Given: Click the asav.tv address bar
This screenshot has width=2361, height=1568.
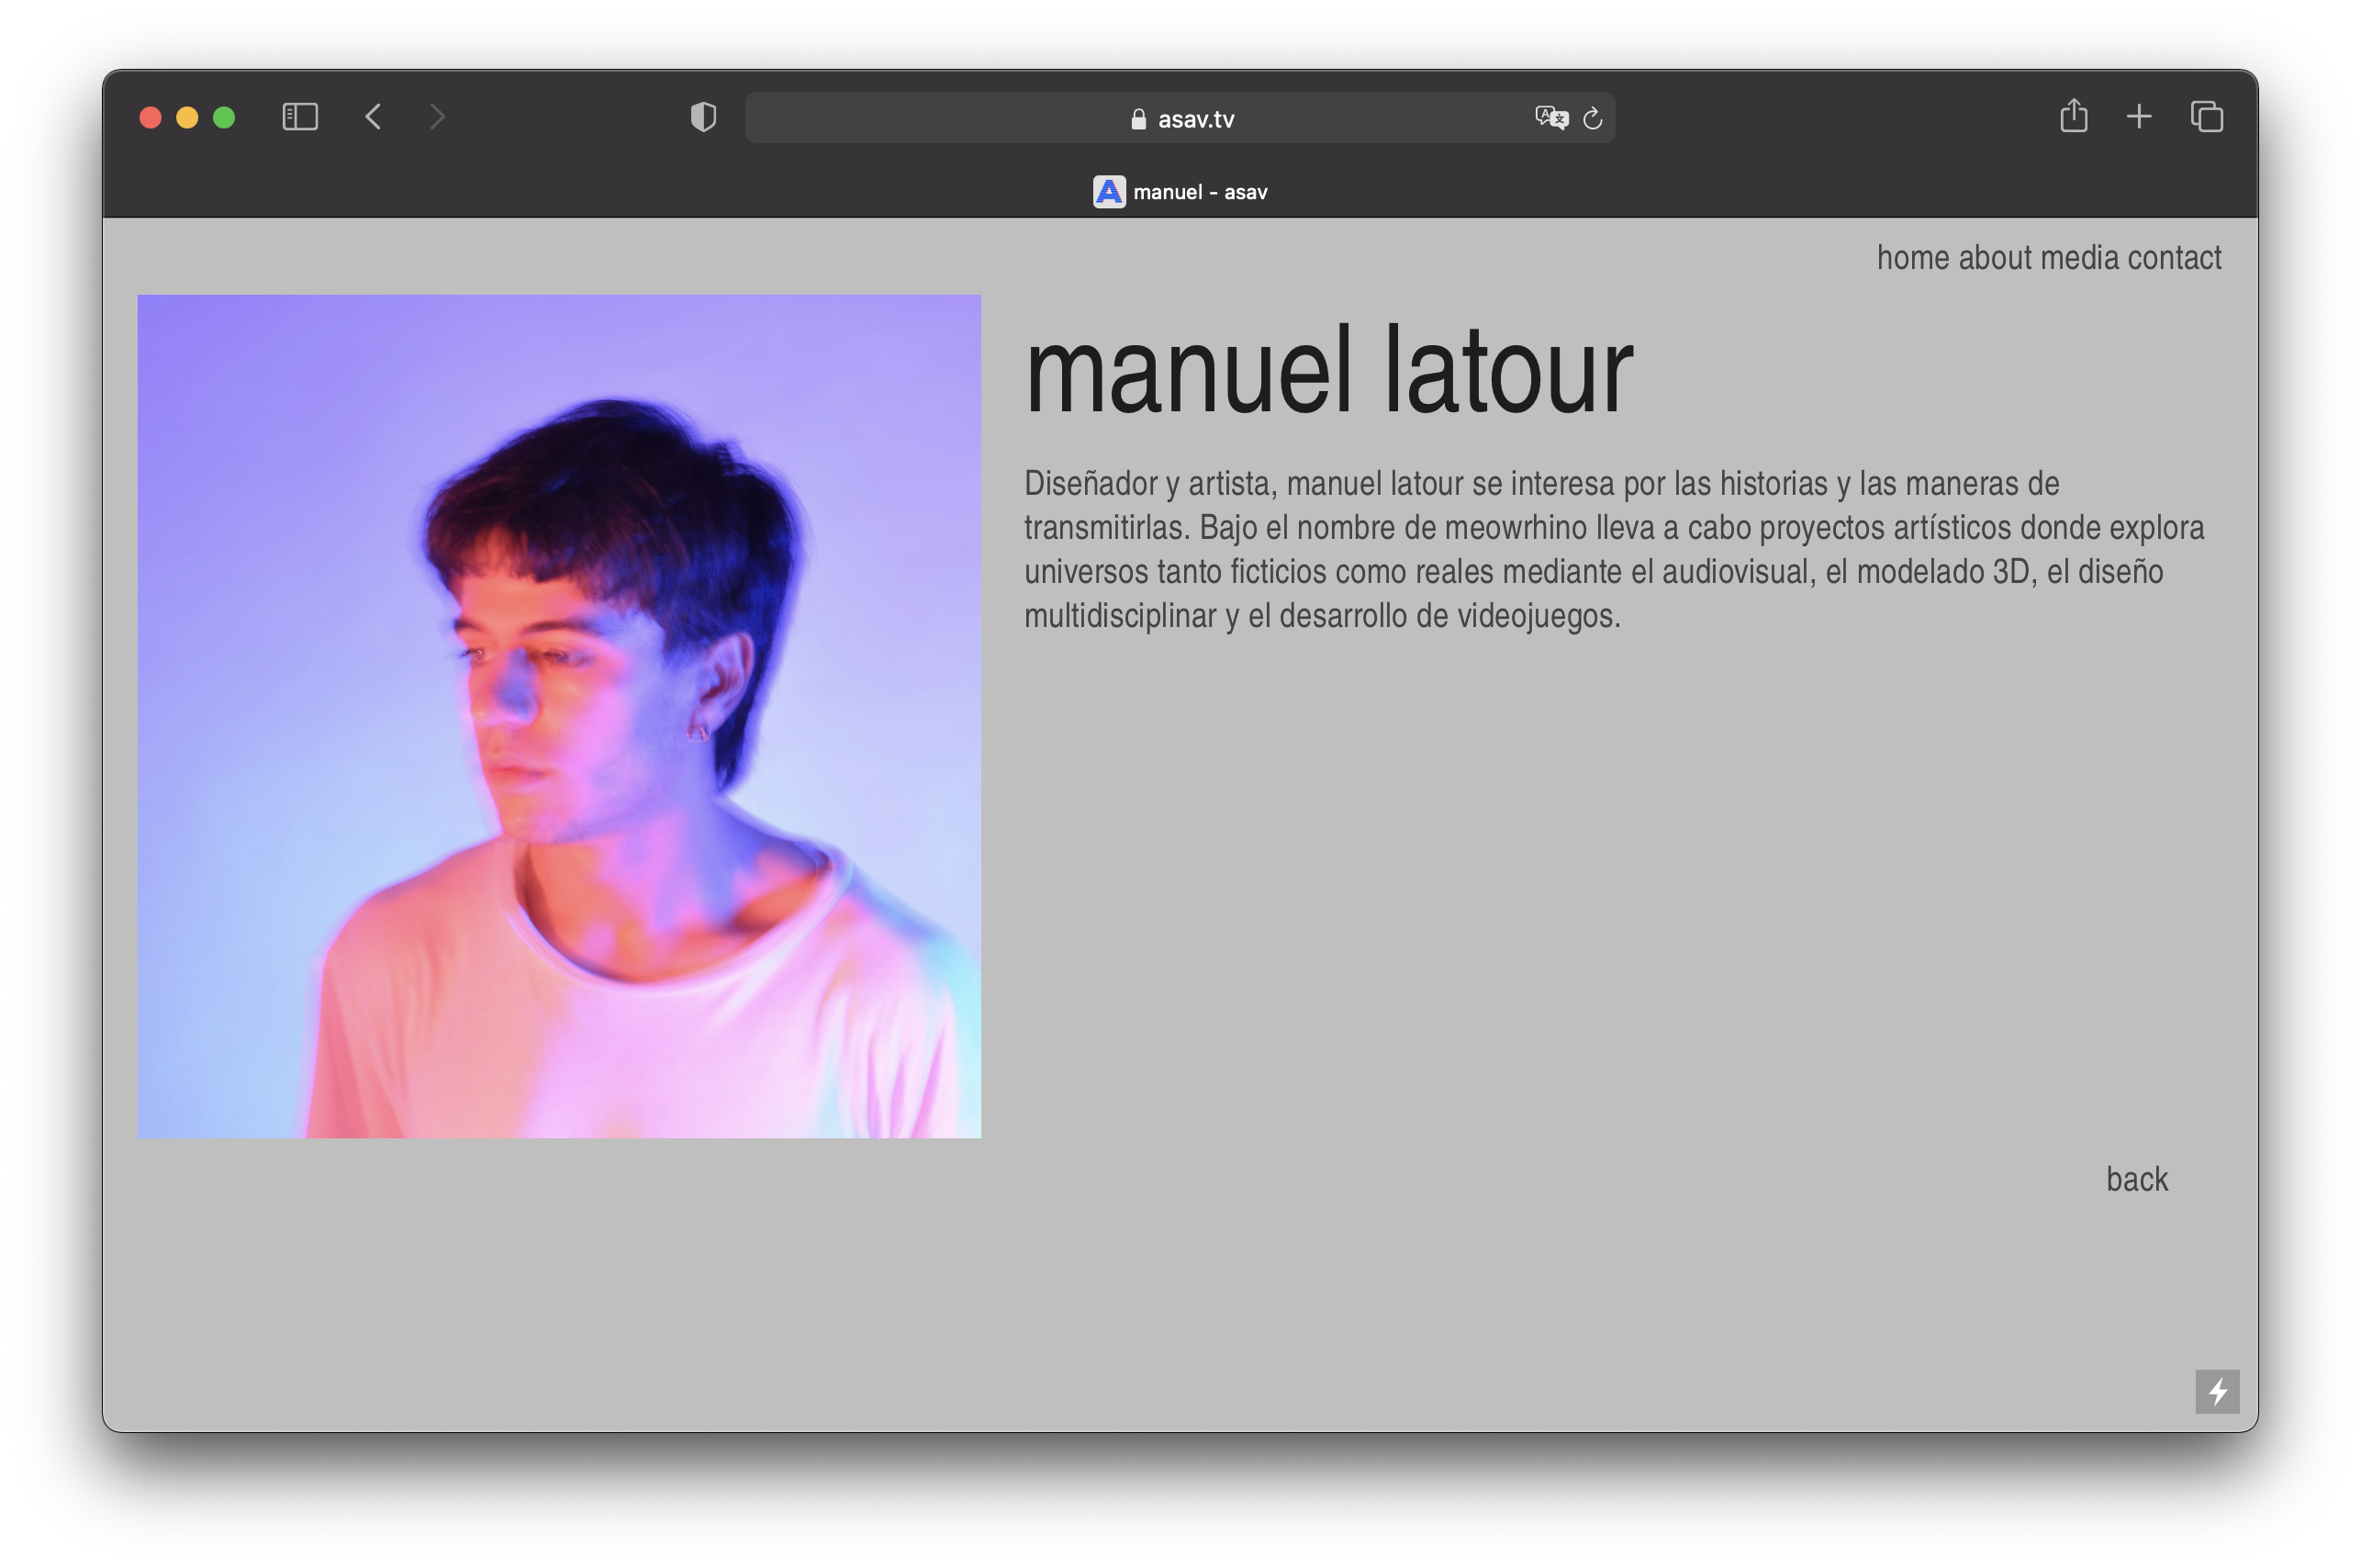Looking at the screenshot, I should pyautogui.click(x=1179, y=118).
